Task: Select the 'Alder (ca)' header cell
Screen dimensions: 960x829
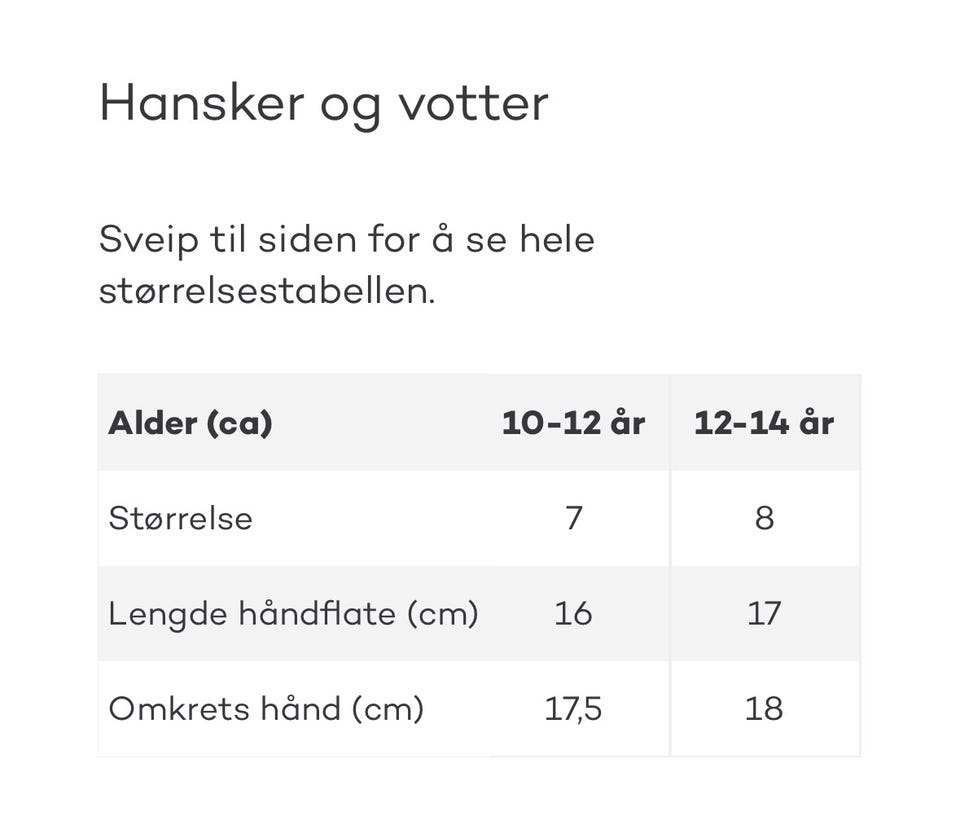Action: [190, 423]
